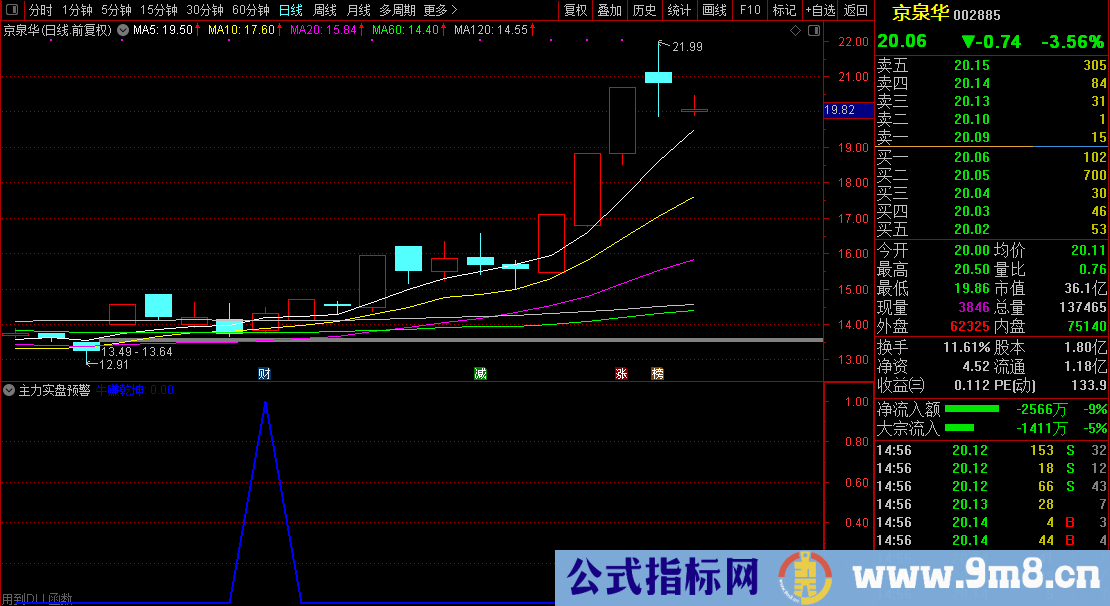Open F10 company information
Viewport: 1110px width, 606px height.
pos(750,9)
